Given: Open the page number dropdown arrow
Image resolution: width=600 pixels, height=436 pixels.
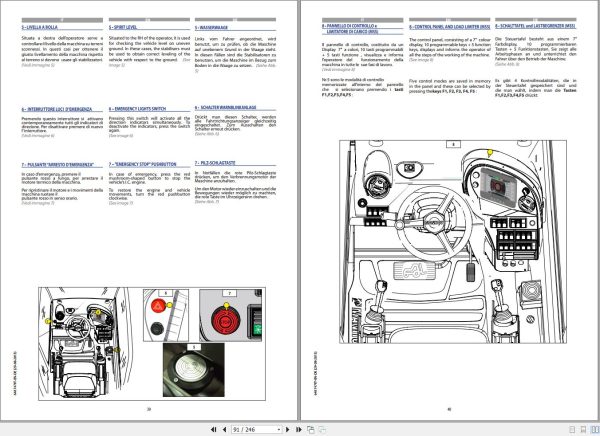Looking at the screenshot, I should [279, 429].
